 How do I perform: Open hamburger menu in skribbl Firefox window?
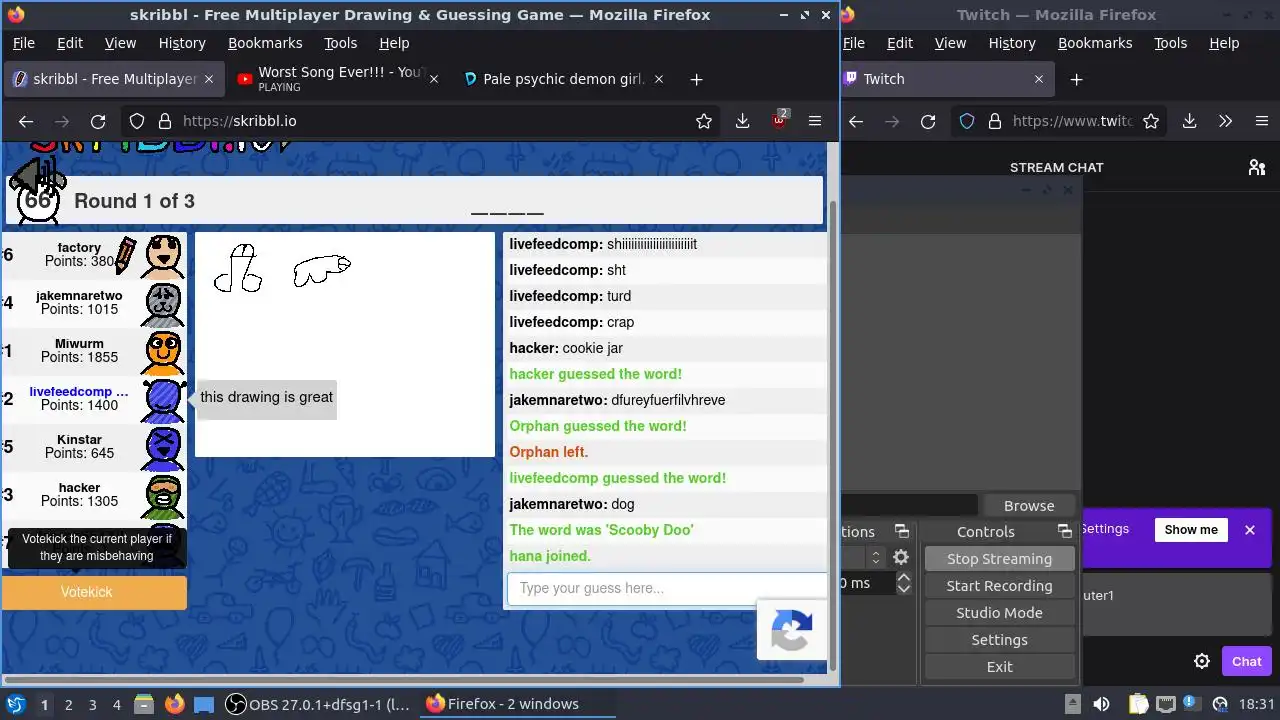(x=815, y=121)
